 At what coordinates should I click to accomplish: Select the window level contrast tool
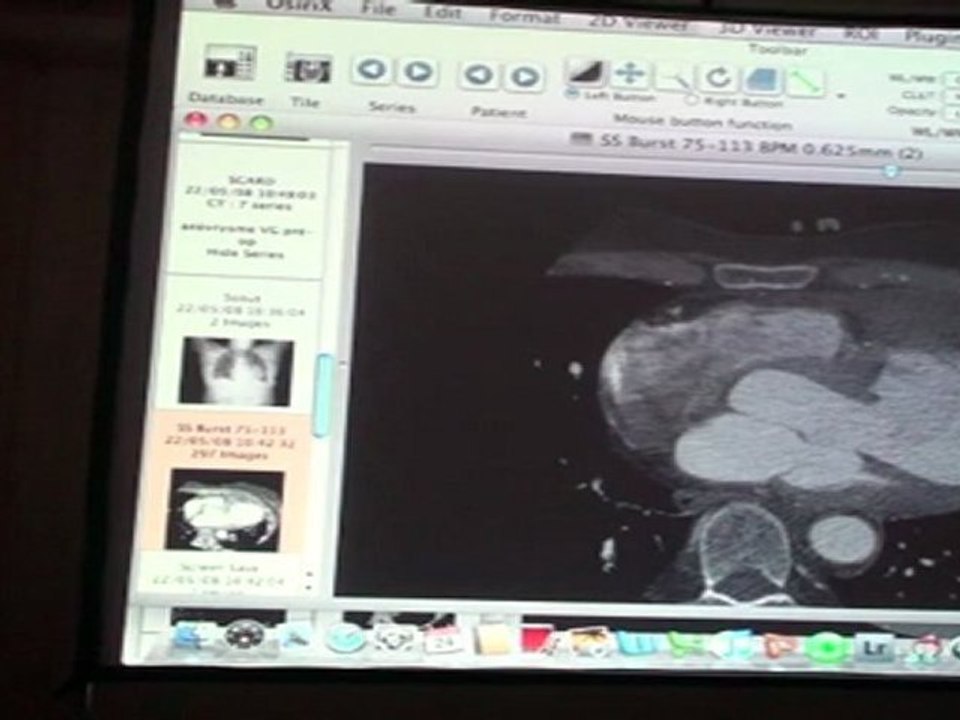(x=585, y=73)
